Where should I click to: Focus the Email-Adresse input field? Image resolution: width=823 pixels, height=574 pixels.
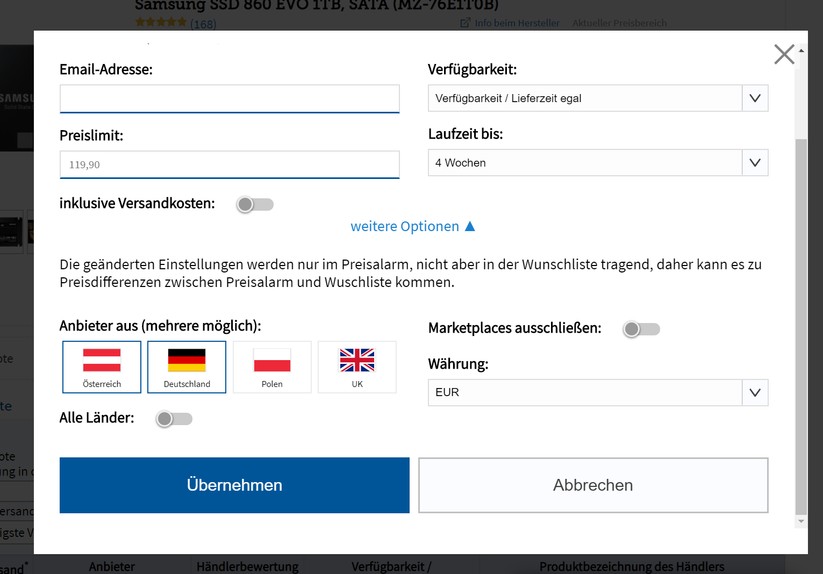coord(229,99)
